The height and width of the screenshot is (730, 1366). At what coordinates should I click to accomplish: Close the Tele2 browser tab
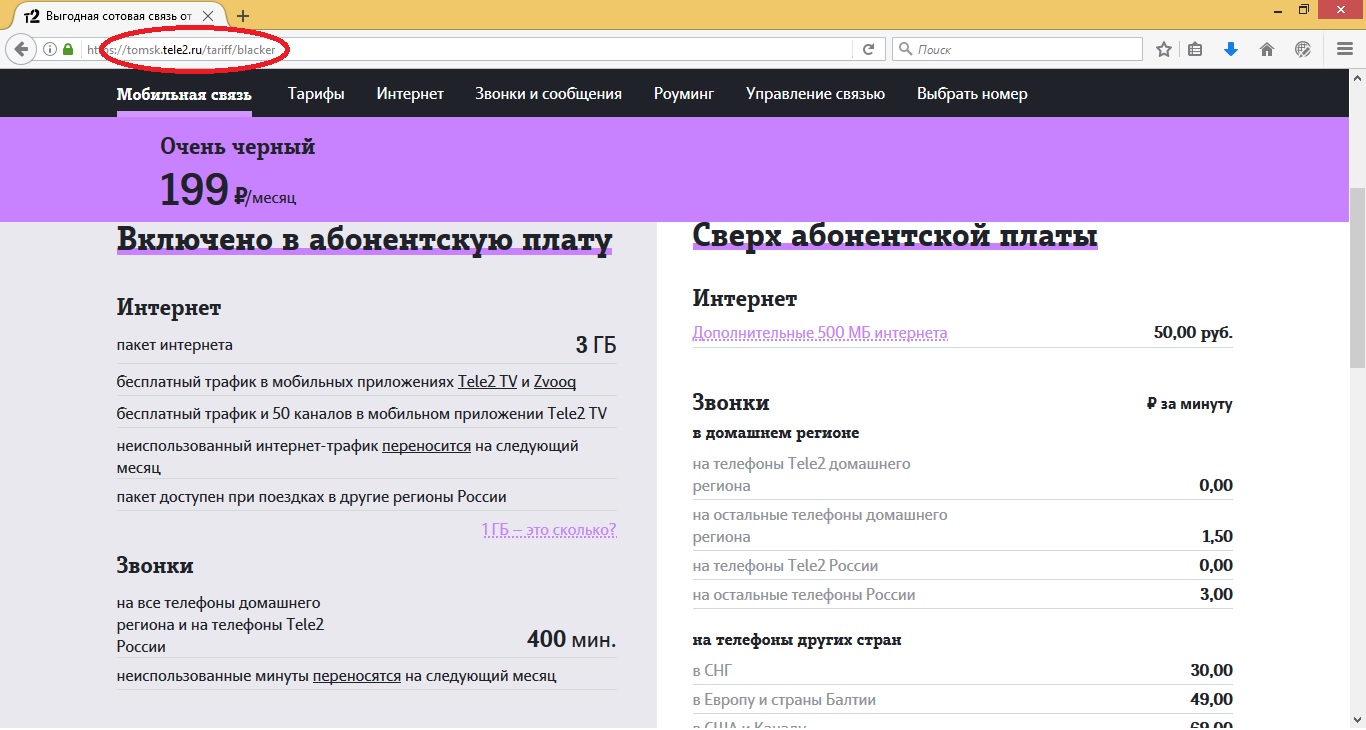pos(208,16)
